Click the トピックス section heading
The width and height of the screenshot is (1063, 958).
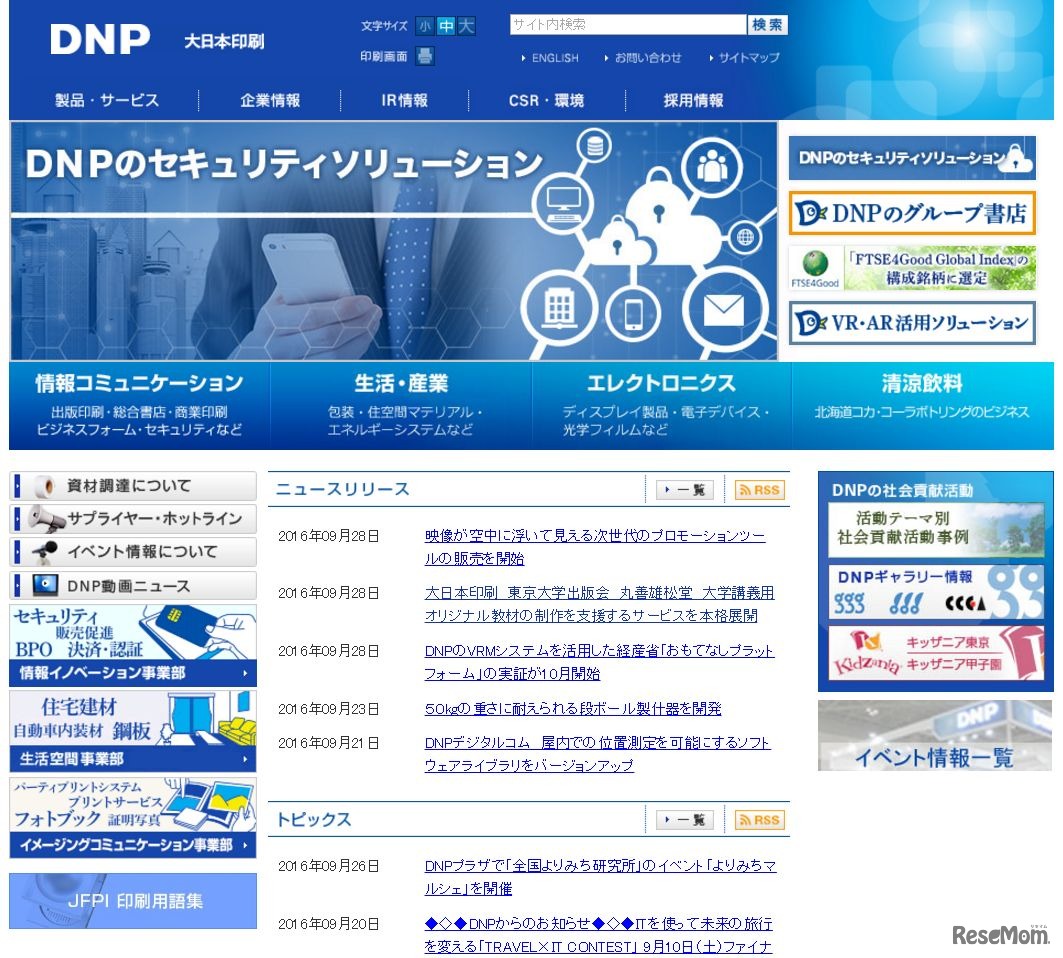pyautogui.click(x=314, y=820)
